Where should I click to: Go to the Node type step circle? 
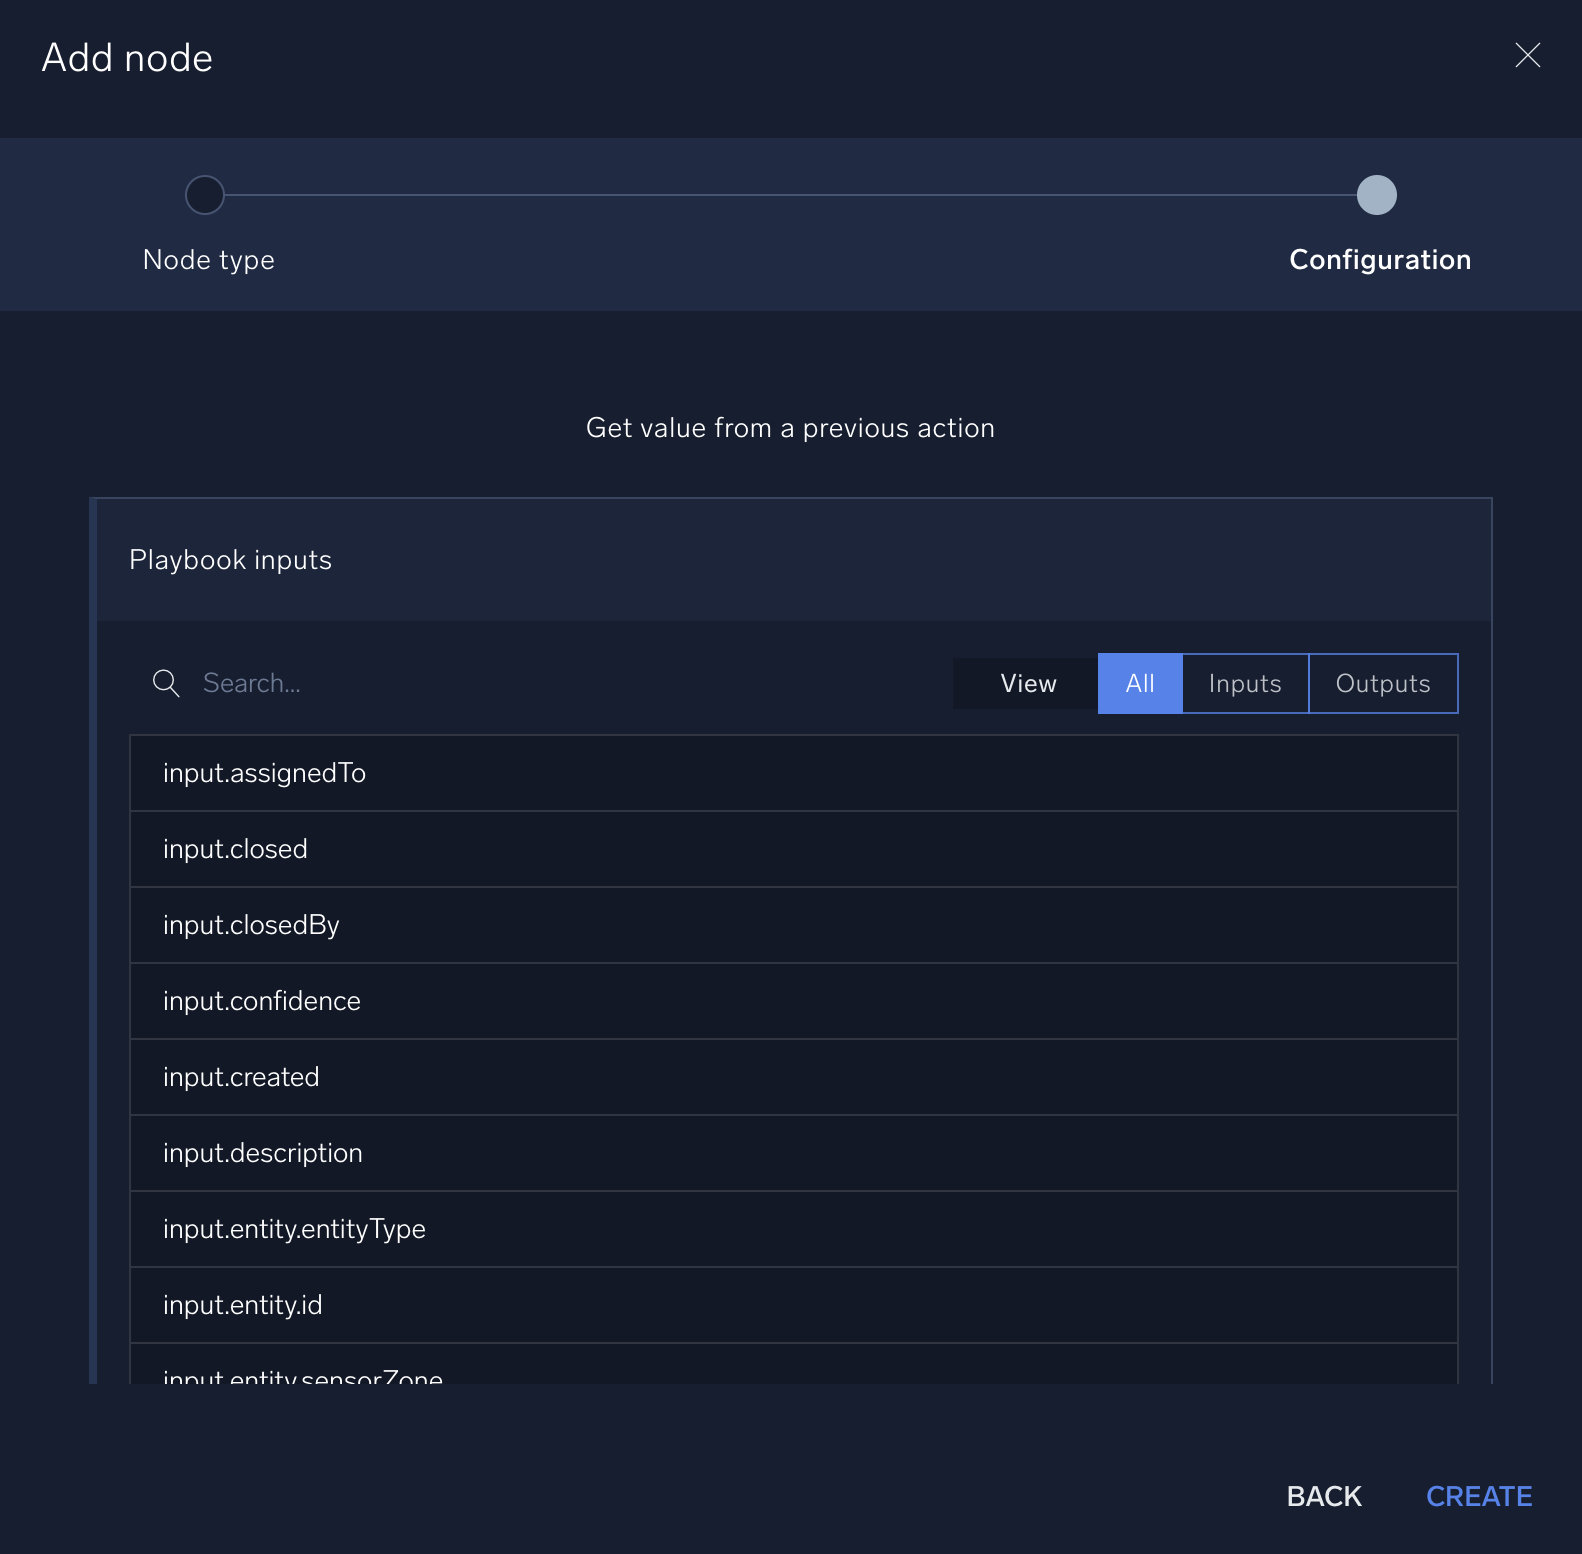(x=205, y=195)
